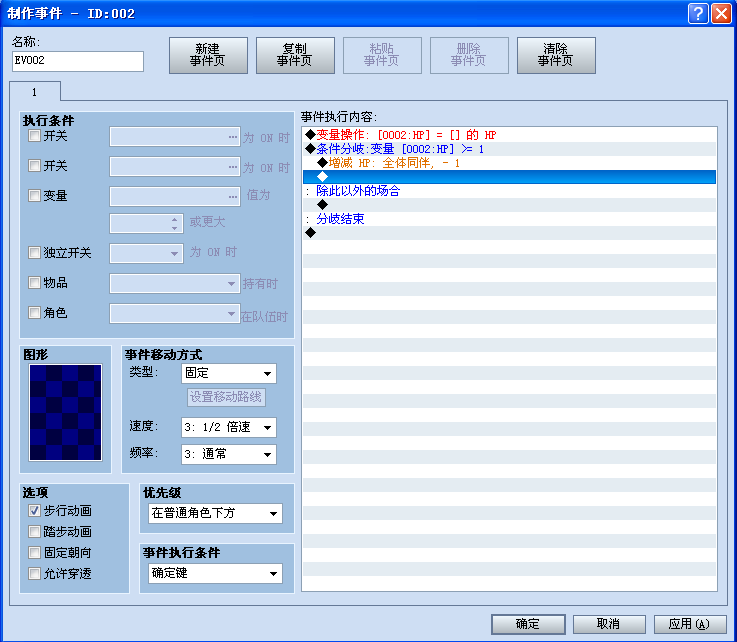Check the 踏步动画 option

pos(34,532)
